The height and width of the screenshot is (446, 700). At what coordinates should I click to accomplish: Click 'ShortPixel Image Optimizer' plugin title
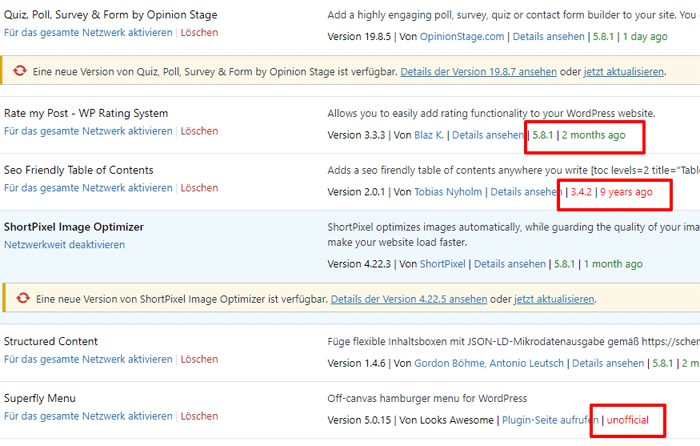74,227
